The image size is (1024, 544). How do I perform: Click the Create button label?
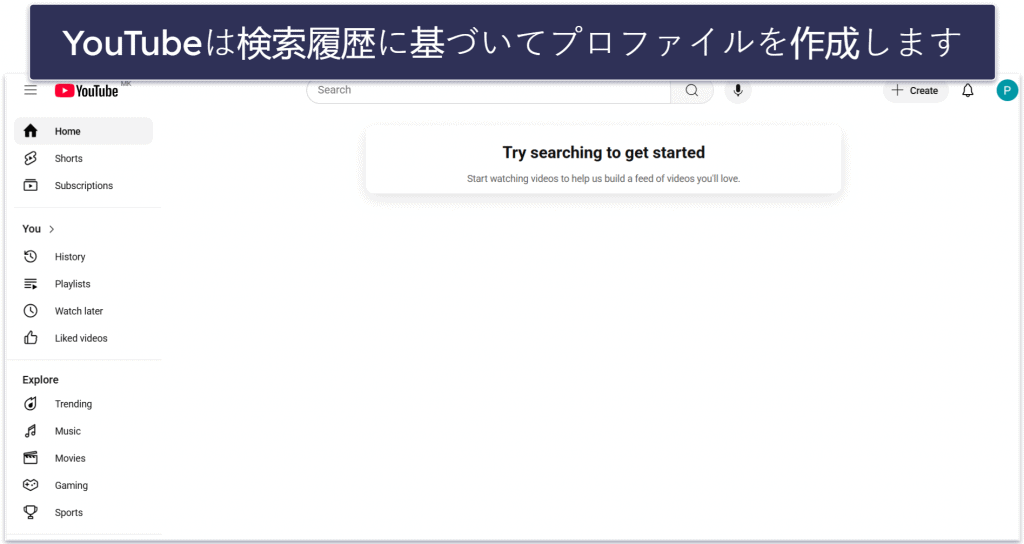[923, 91]
